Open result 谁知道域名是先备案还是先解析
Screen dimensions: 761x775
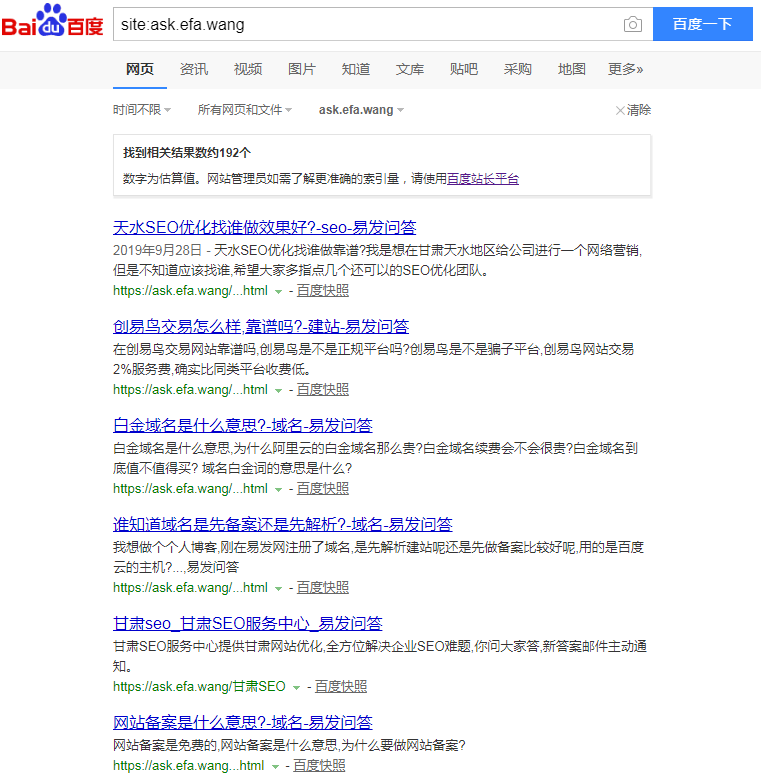click(x=283, y=524)
